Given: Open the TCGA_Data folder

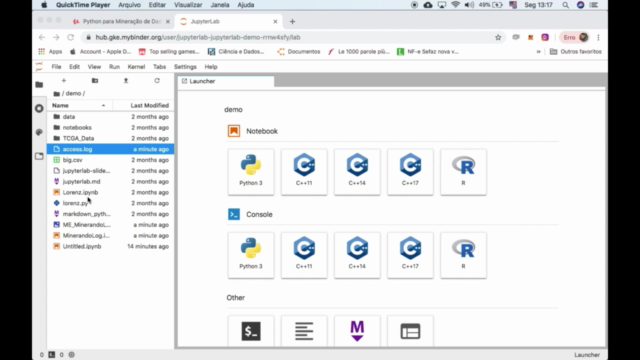Looking at the screenshot, I should 110,138.
